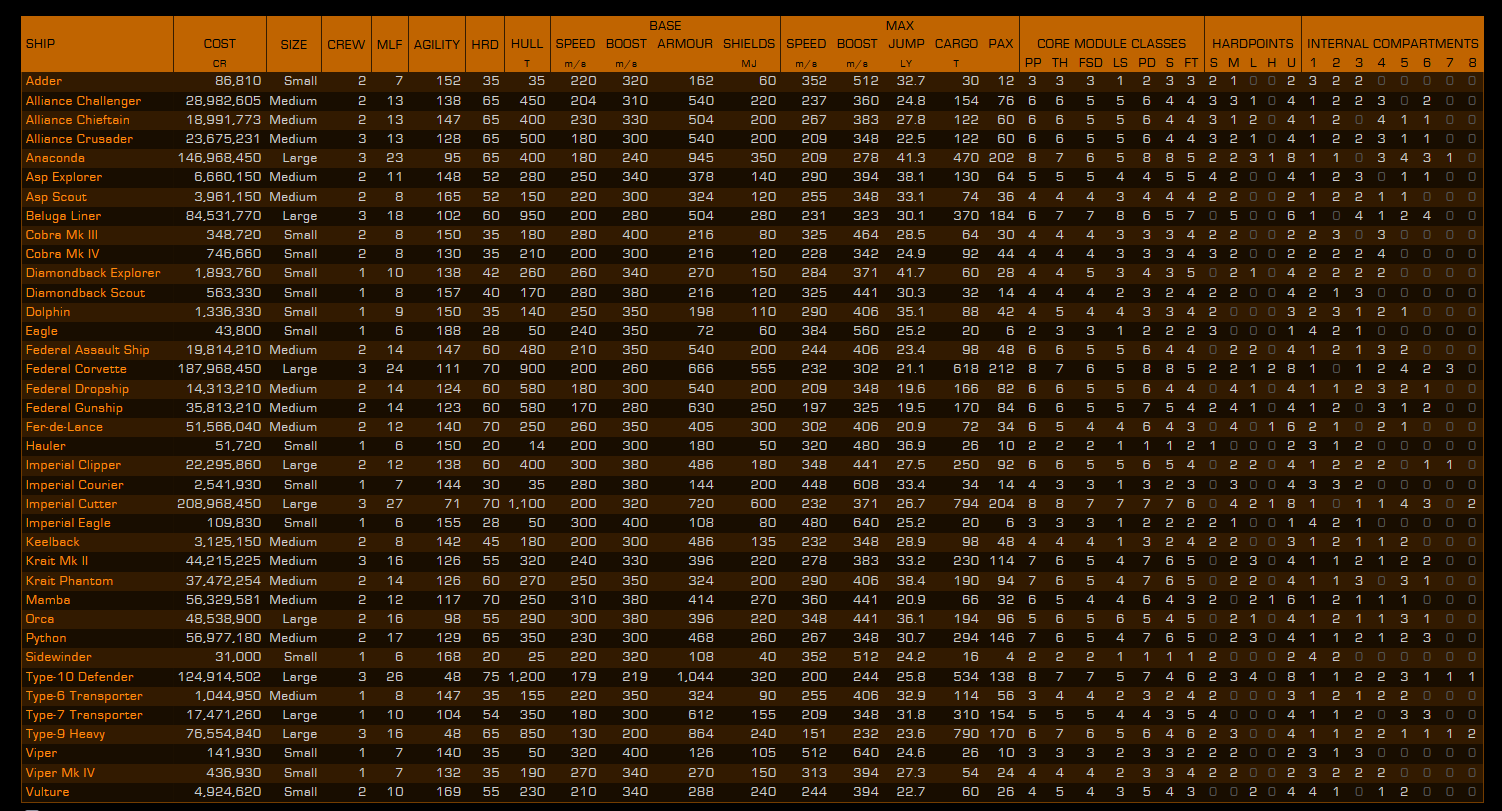Click the TH core module header
This screenshot has height=811, width=1502.
tap(1061, 63)
